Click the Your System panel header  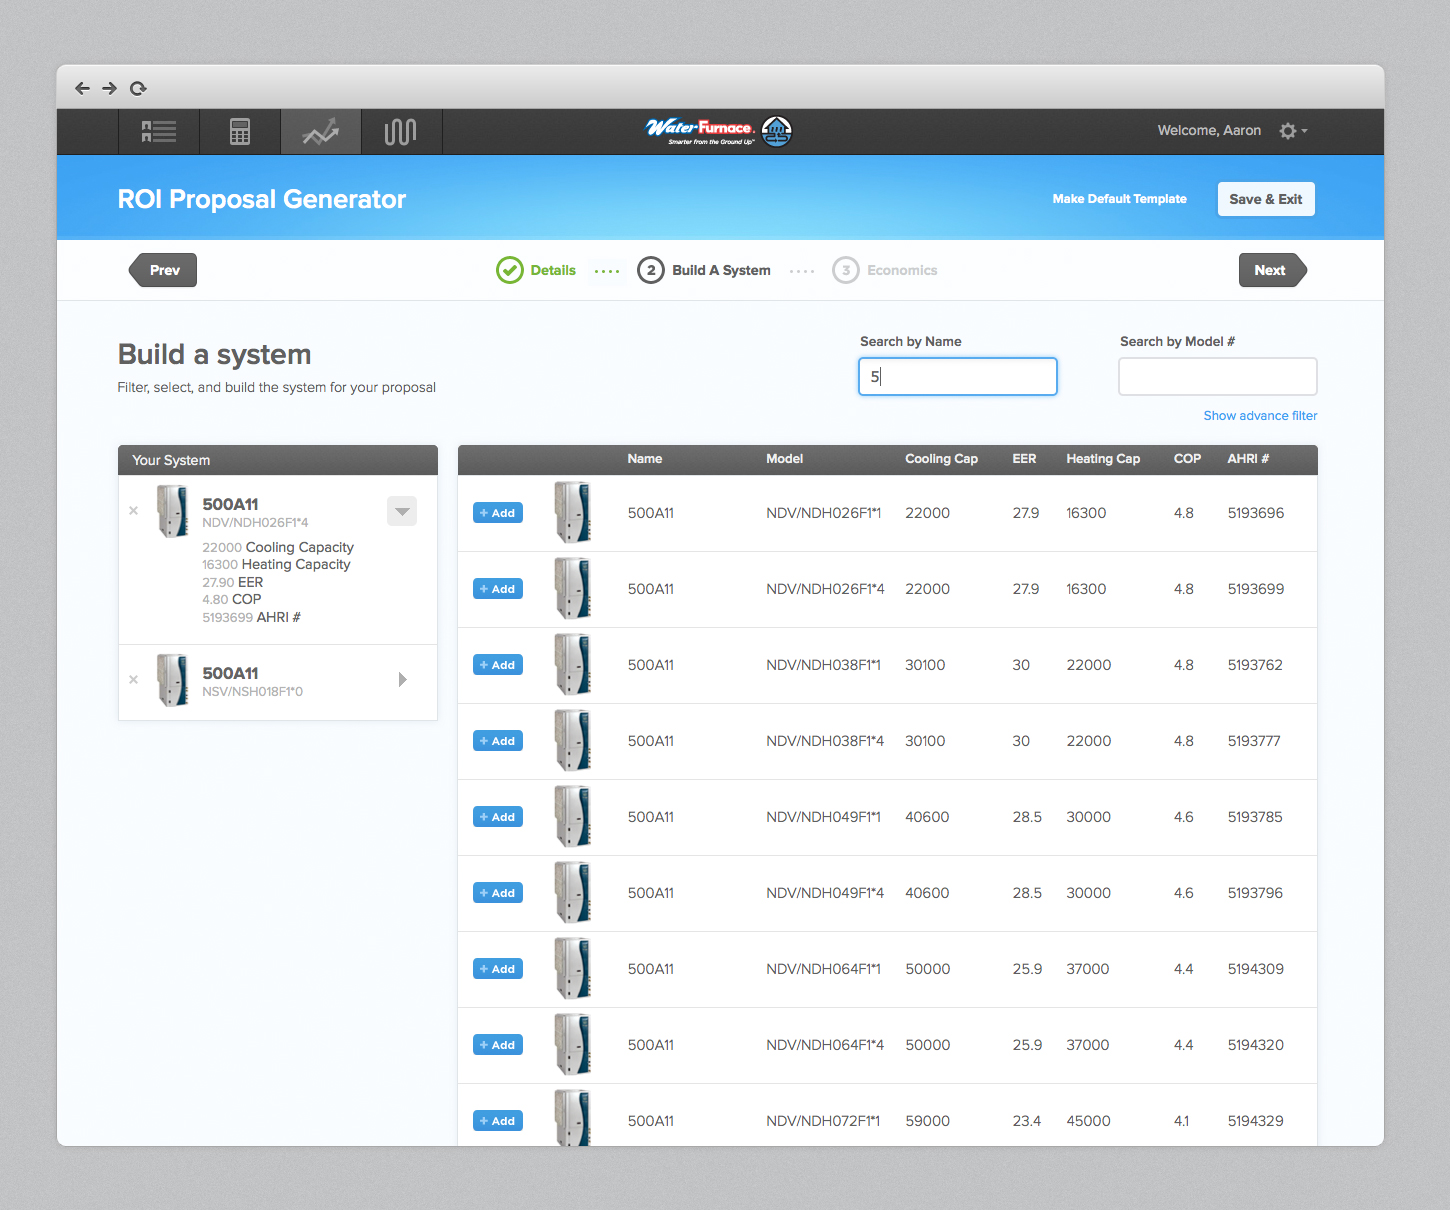pos(278,460)
